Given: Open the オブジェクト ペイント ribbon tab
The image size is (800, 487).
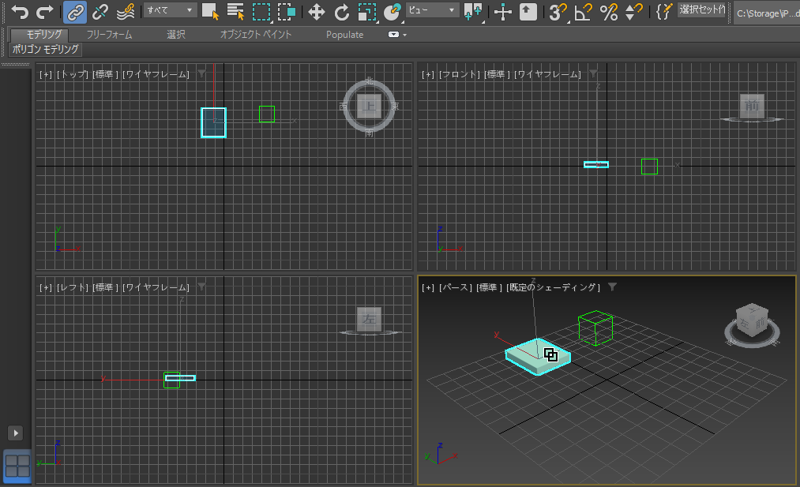Looking at the screenshot, I should pyautogui.click(x=256, y=34).
